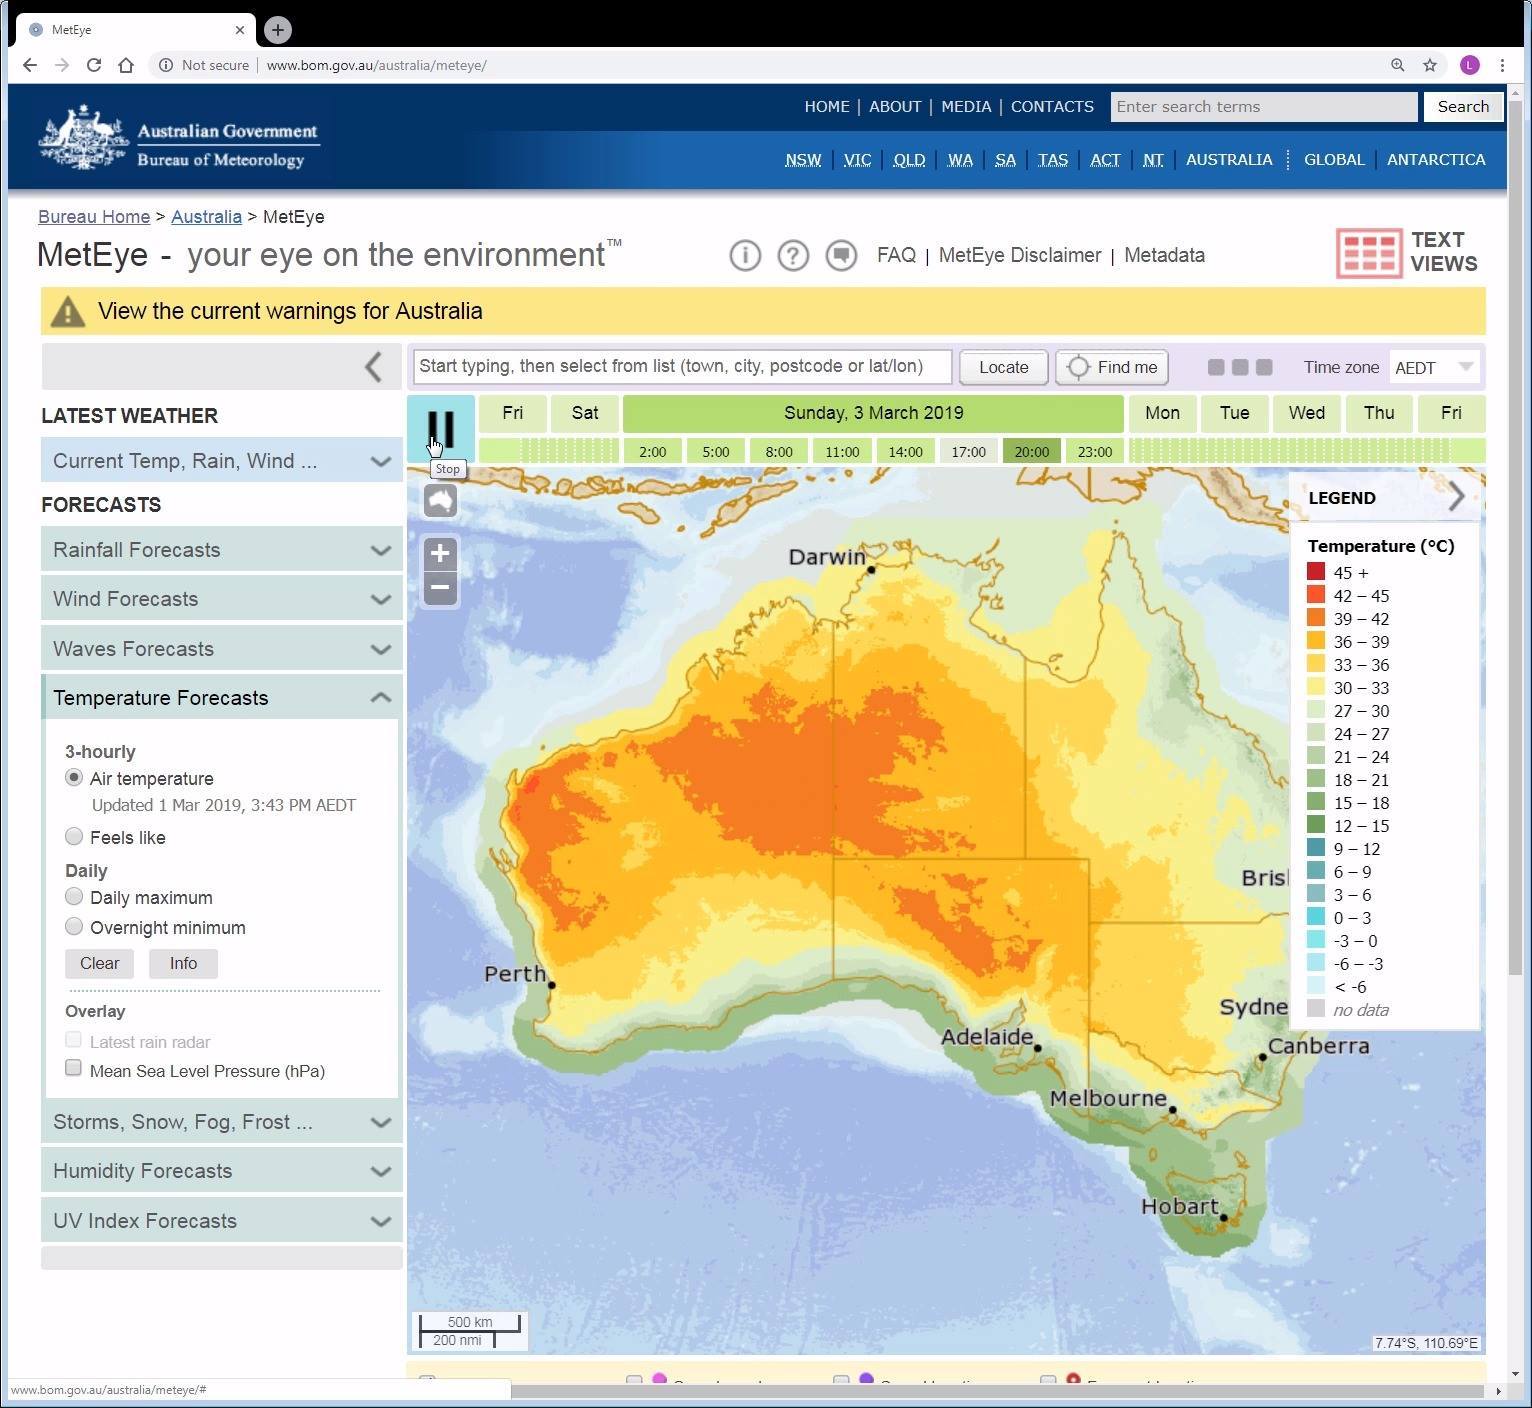This screenshot has height=1408, width=1532.
Task: Click the Enter search terms field
Action: [x=1264, y=107]
